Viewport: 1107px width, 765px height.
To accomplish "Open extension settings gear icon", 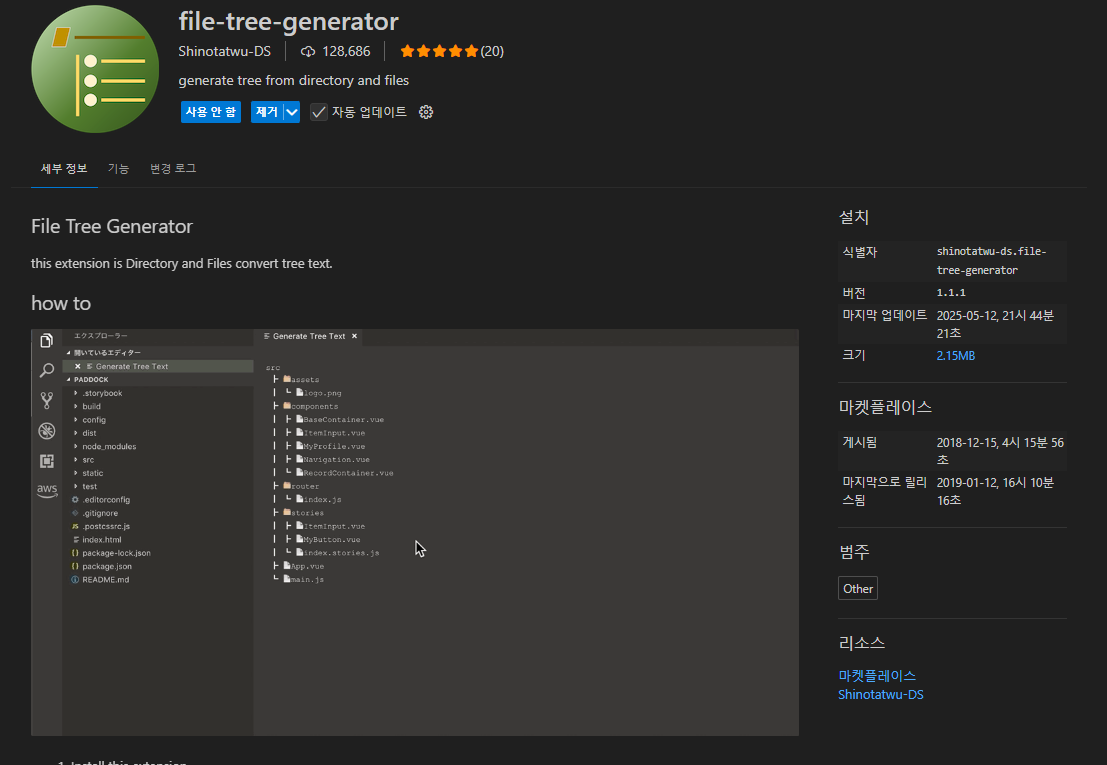I will pos(426,112).
